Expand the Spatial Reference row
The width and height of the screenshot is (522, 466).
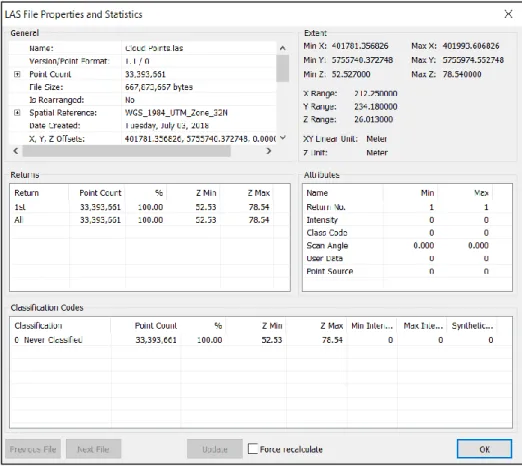(17, 113)
